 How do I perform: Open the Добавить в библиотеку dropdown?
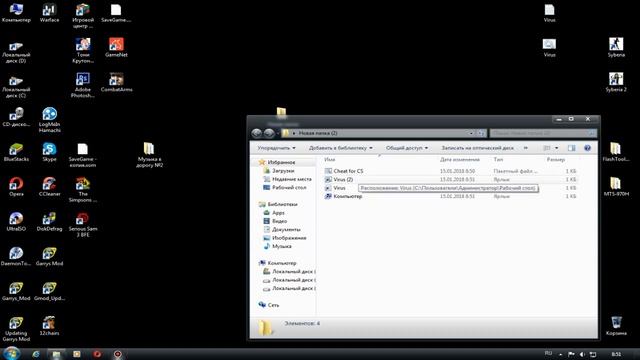[x=340, y=148]
